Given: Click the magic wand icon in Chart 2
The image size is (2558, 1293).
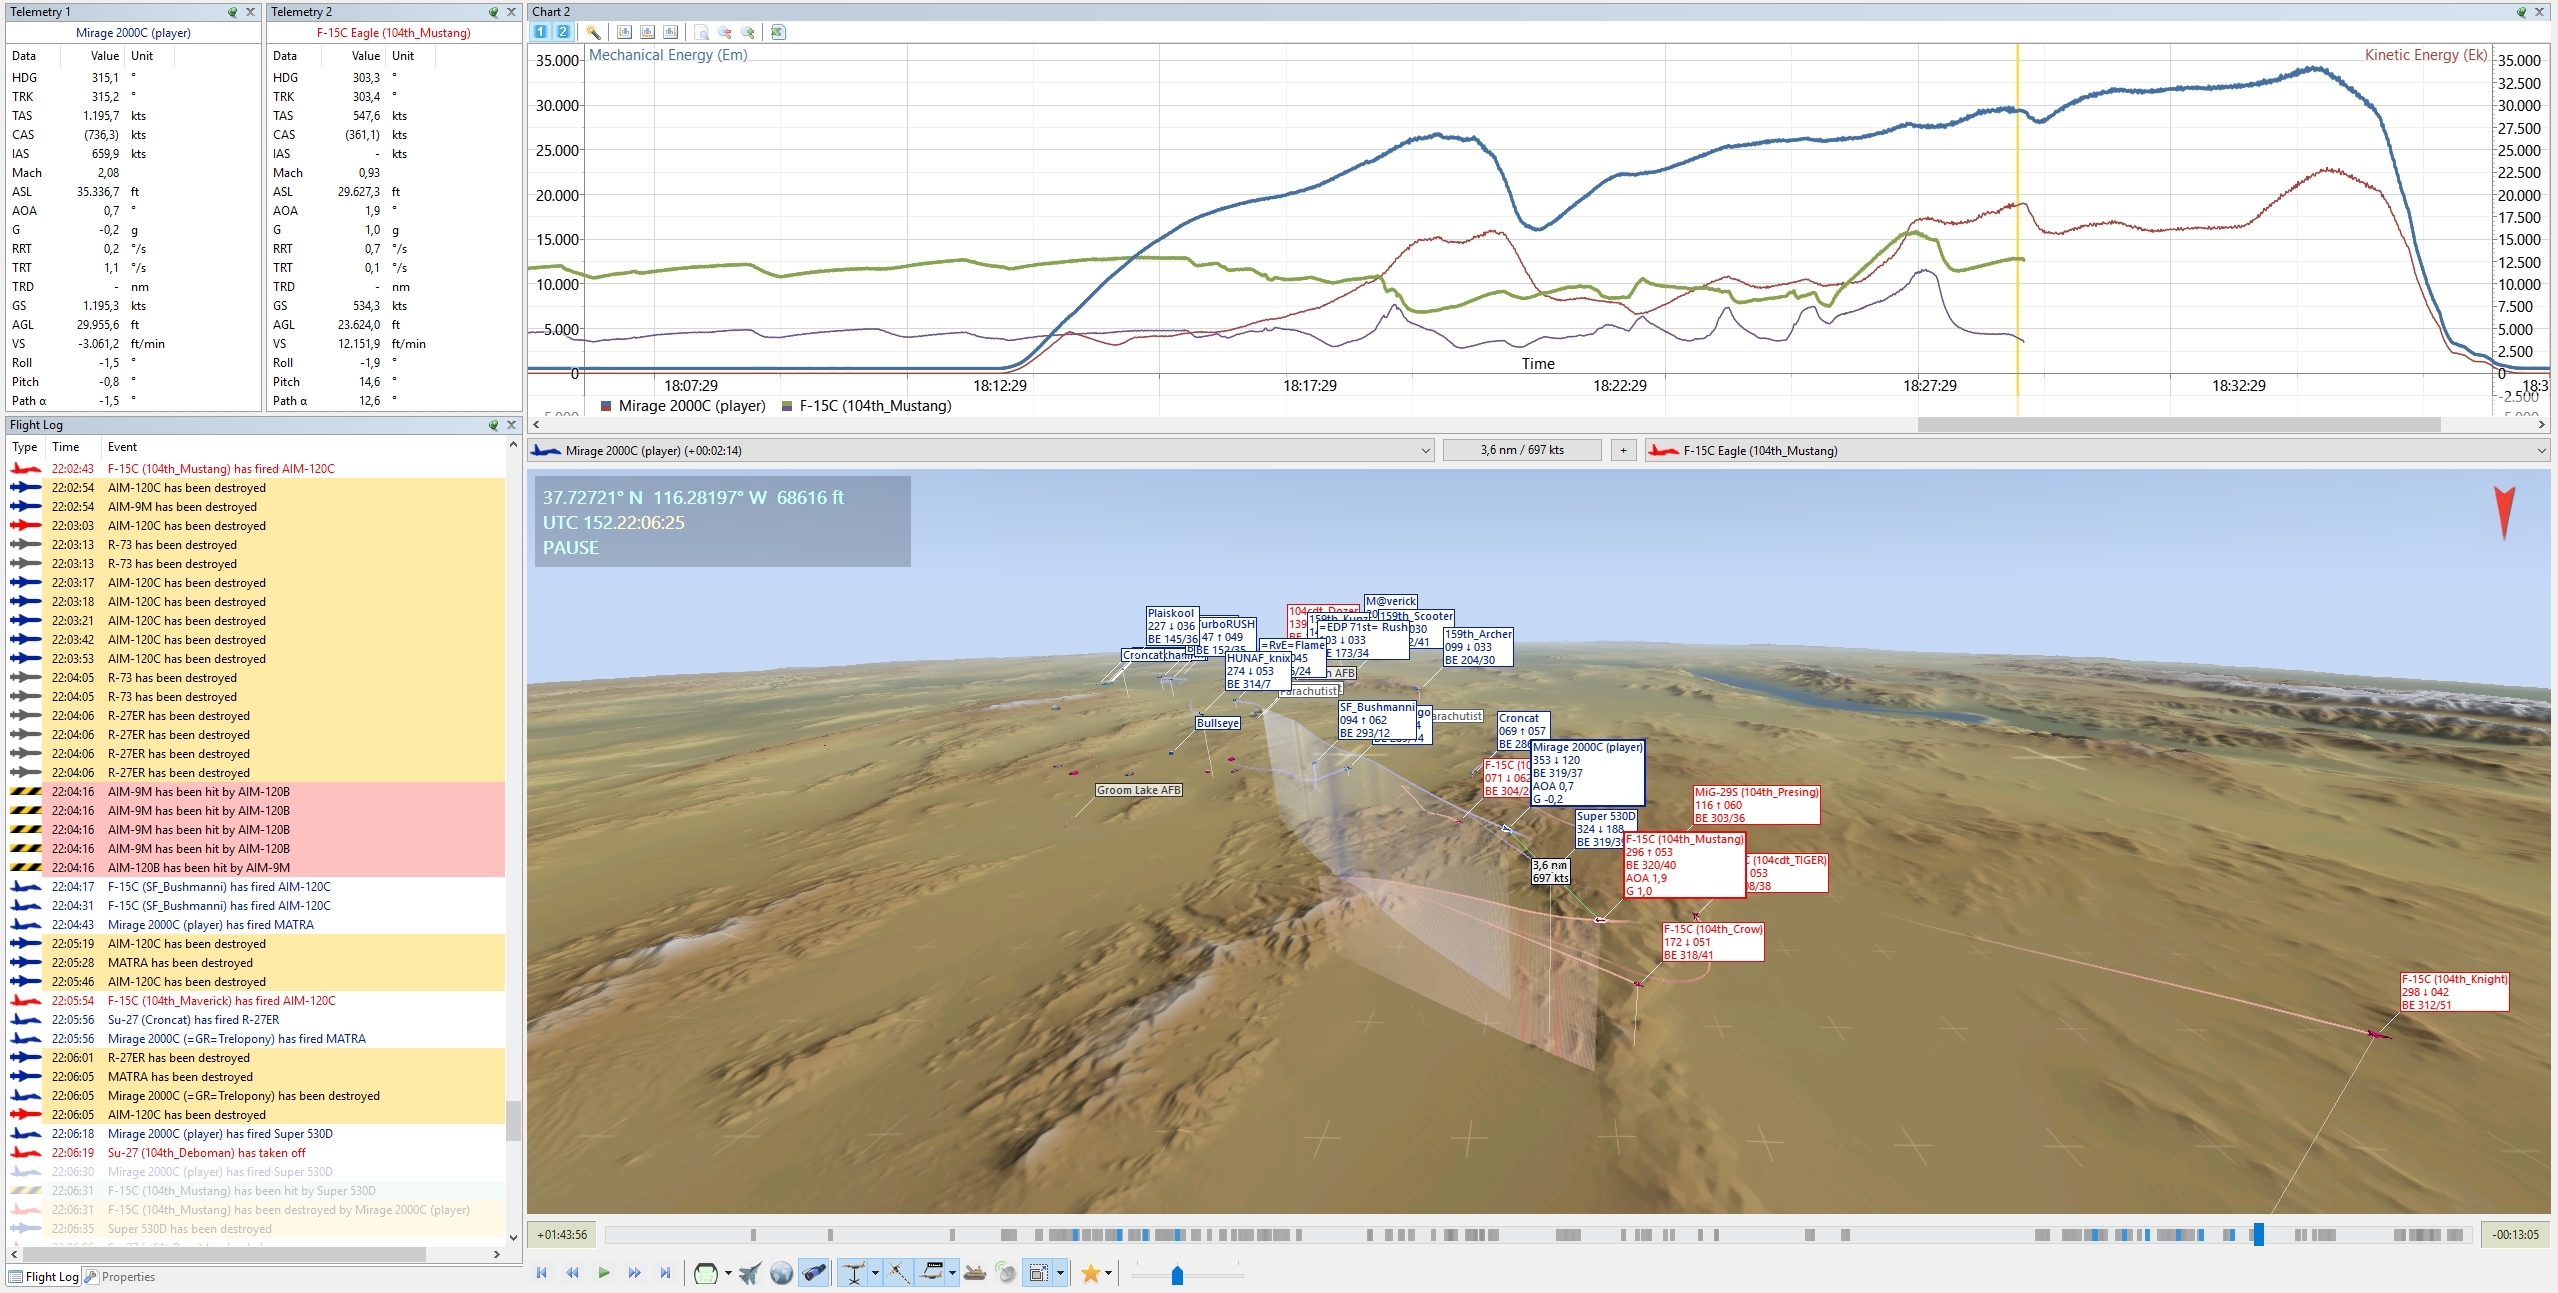Looking at the screenshot, I should 593,32.
